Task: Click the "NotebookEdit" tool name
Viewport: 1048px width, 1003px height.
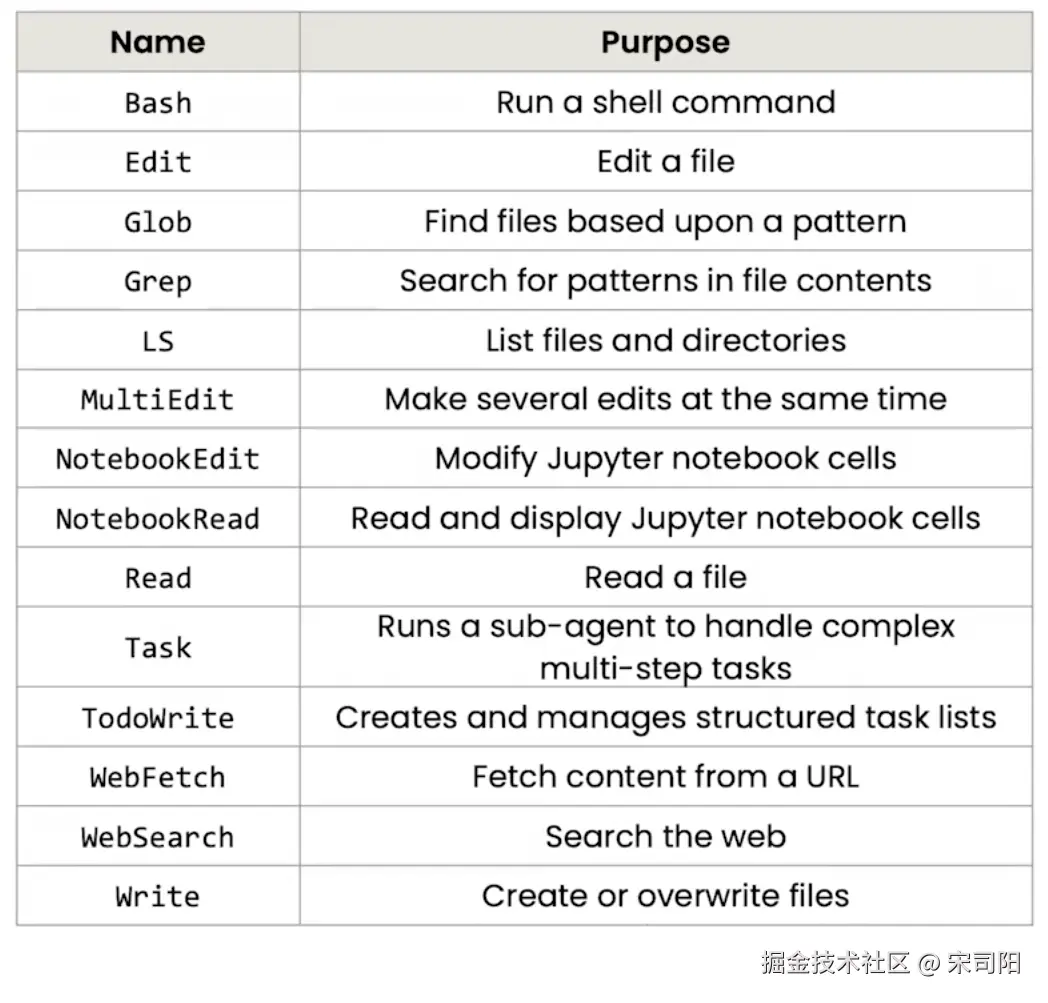Action: click(x=157, y=459)
